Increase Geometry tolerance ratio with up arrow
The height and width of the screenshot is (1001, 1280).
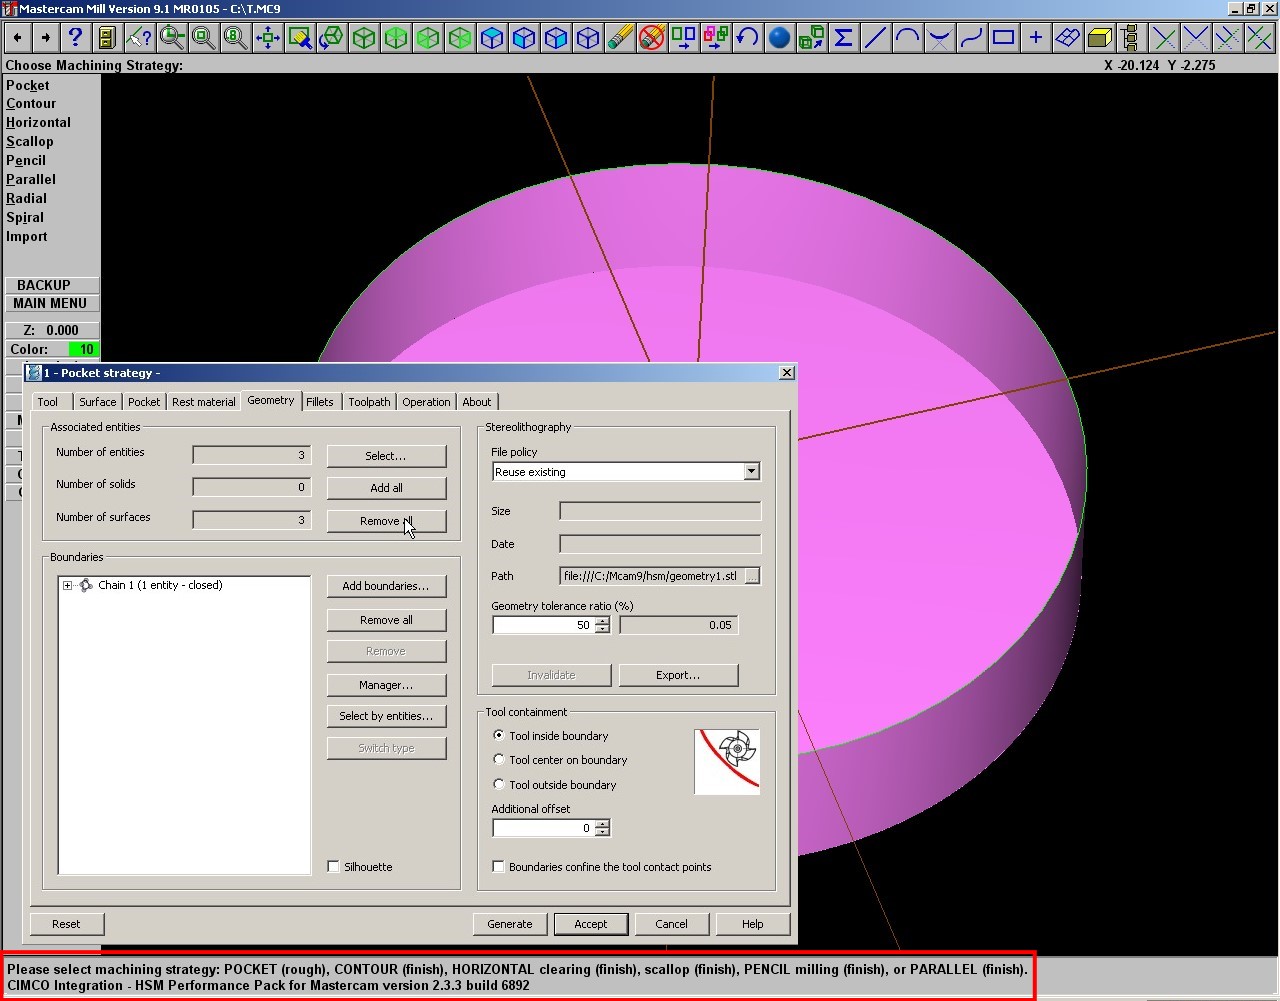point(602,621)
